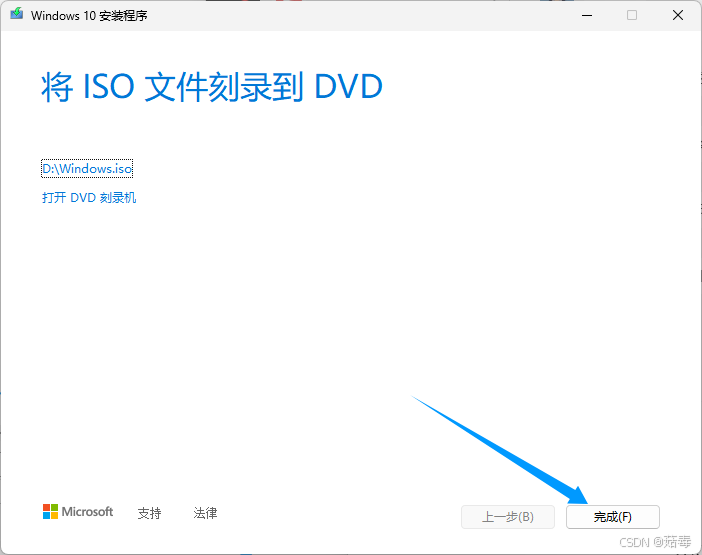
Task: Click the 上一步(B) back button
Action: pyautogui.click(x=508, y=517)
